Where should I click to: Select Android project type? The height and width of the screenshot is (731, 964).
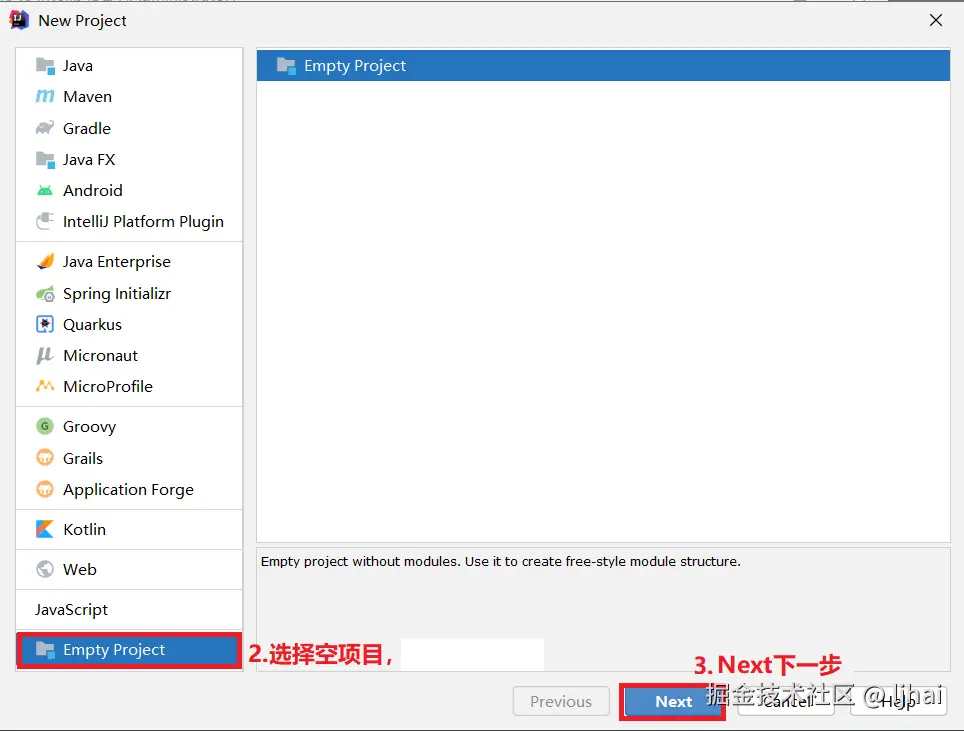tap(129, 191)
